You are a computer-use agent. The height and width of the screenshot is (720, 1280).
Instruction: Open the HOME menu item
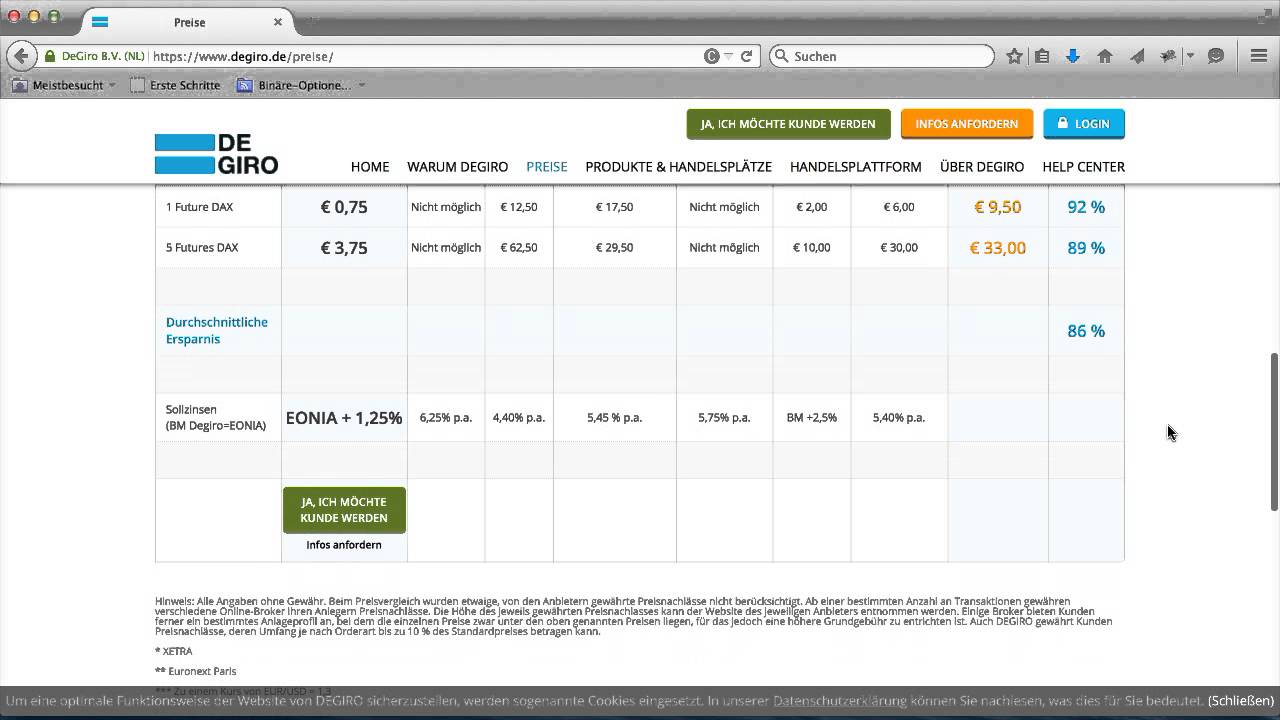coord(370,167)
